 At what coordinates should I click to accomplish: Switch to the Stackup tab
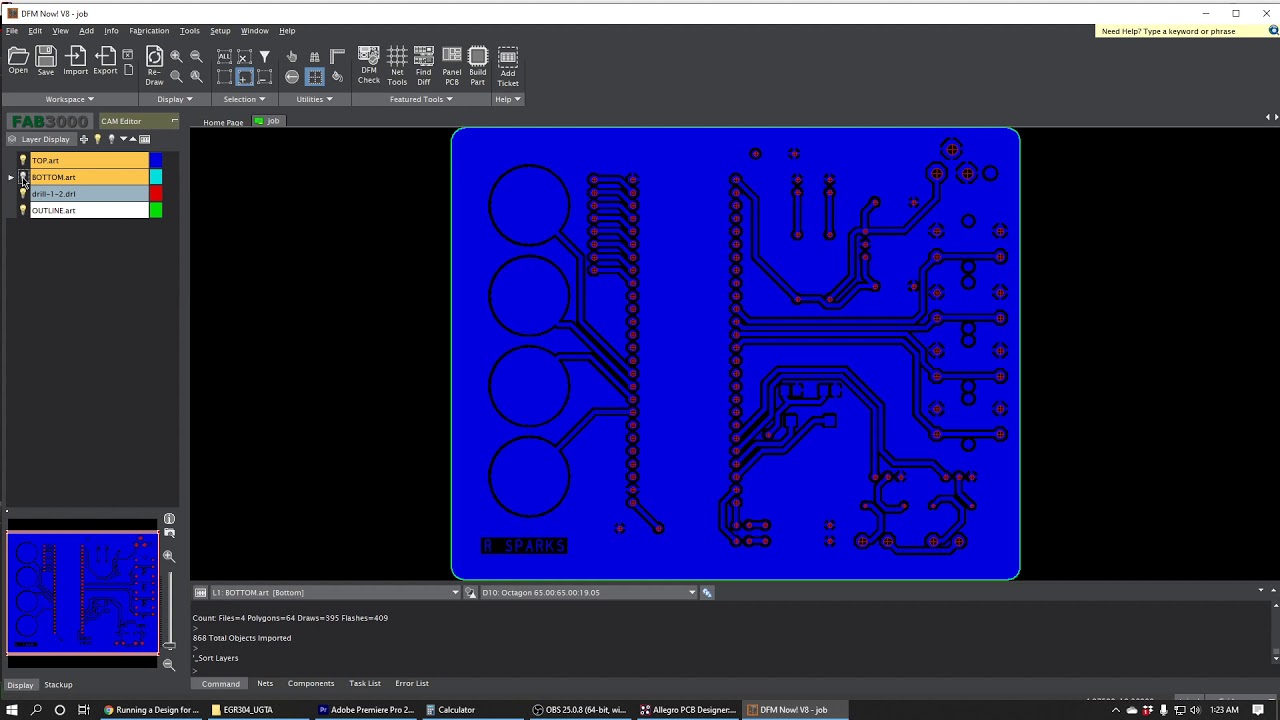58,685
